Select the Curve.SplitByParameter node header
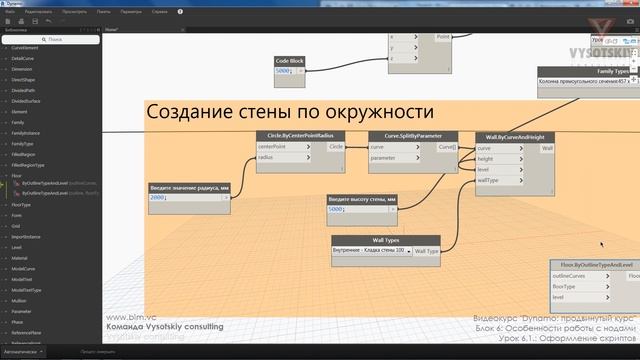The height and width of the screenshot is (360, 640). pos(413,136)
